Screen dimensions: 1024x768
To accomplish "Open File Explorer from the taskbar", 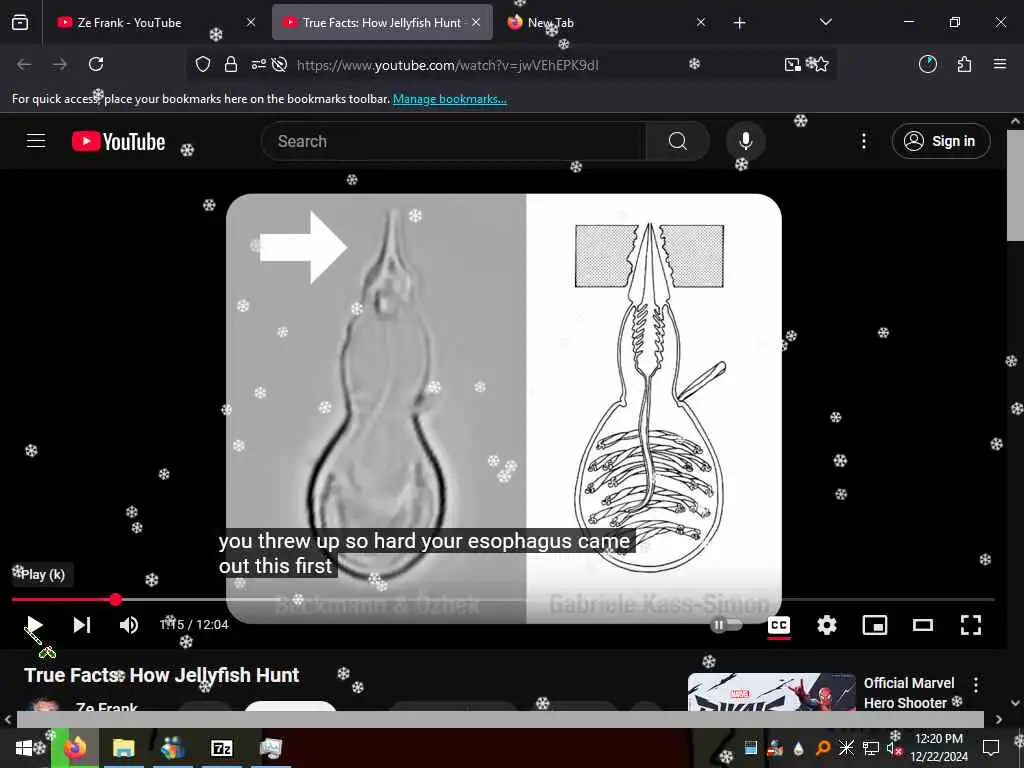I will pos(123,748).
